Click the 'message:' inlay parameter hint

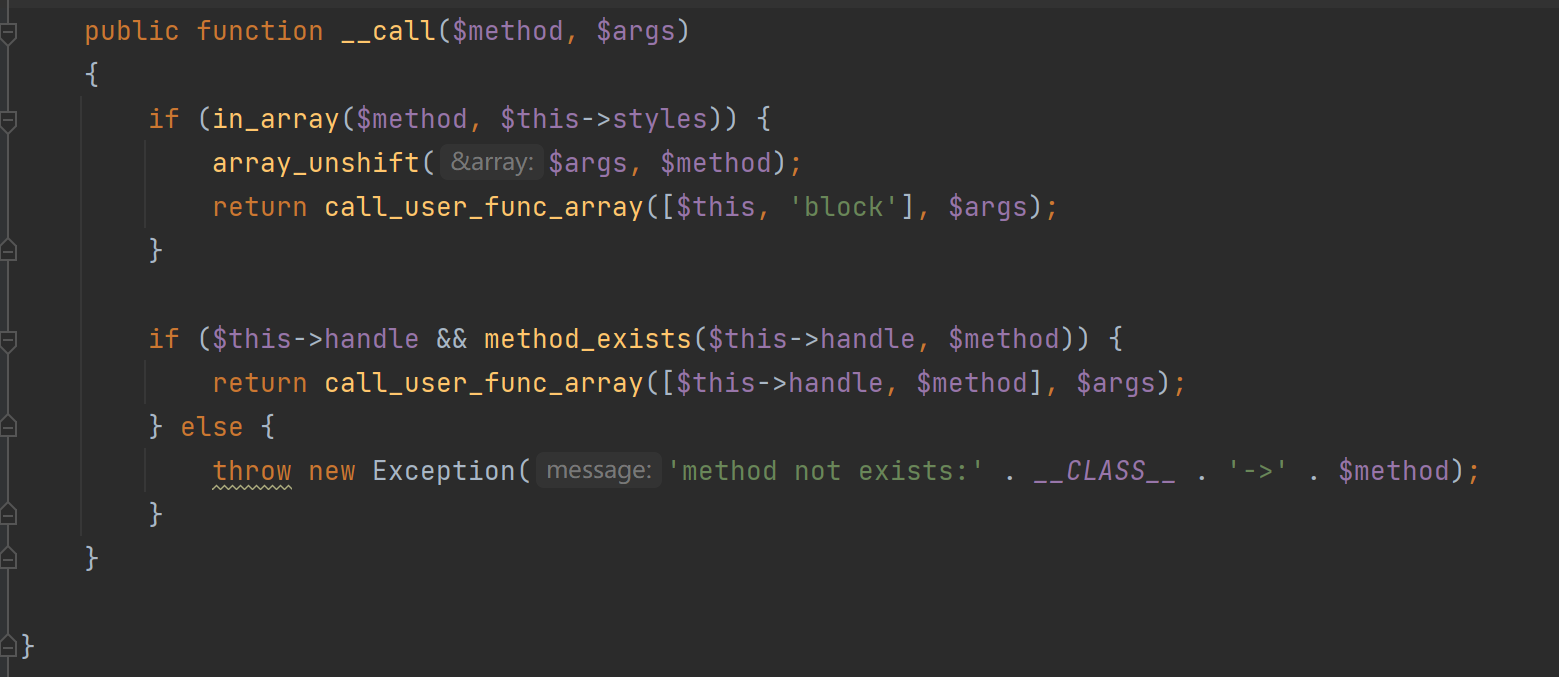[x=598, y=470]
